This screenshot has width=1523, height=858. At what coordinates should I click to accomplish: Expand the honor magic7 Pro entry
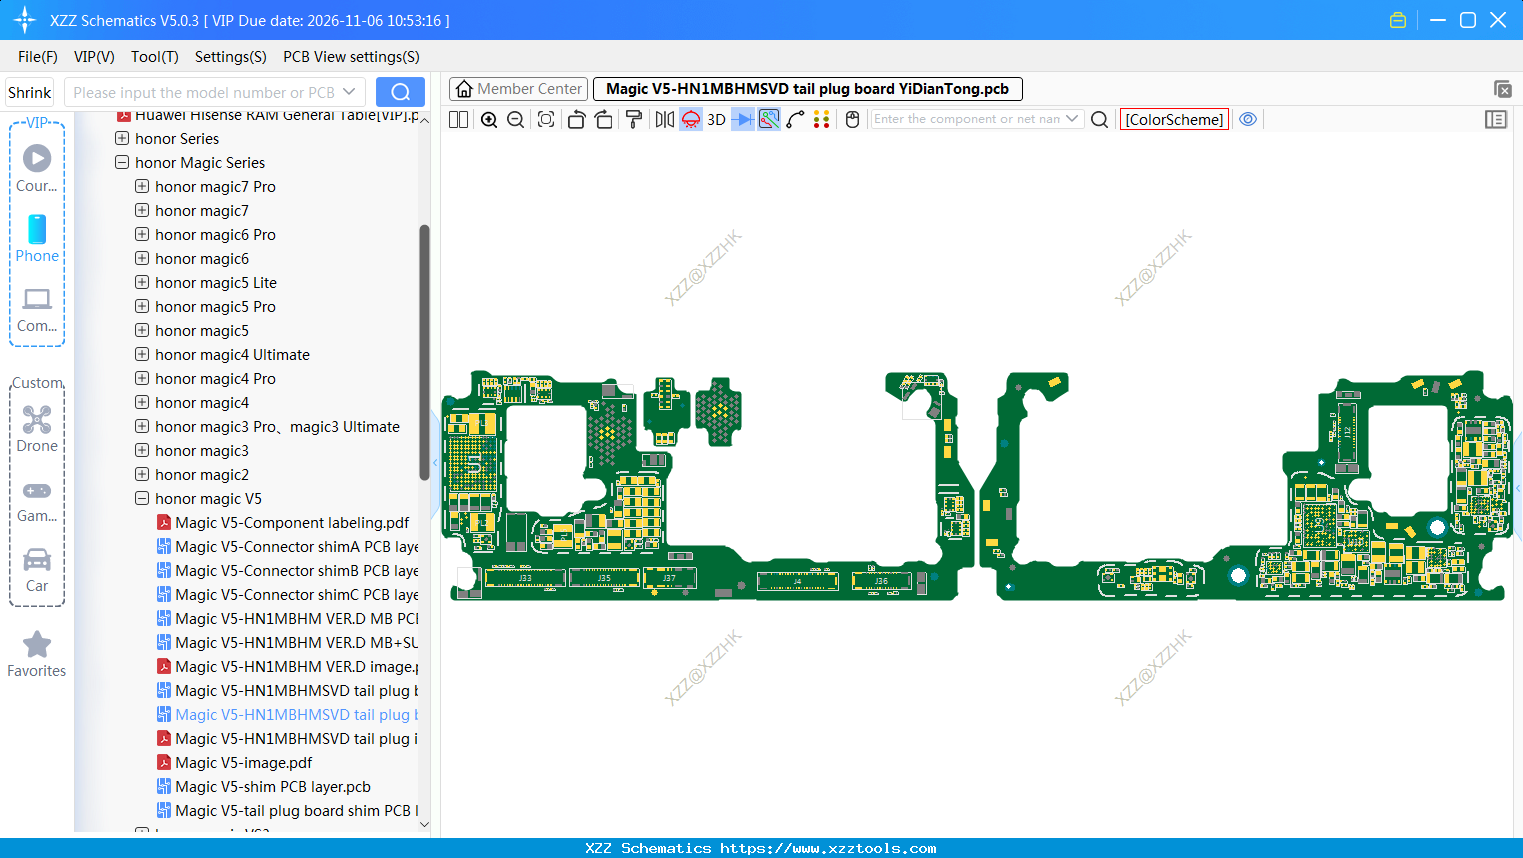(140, 186)
